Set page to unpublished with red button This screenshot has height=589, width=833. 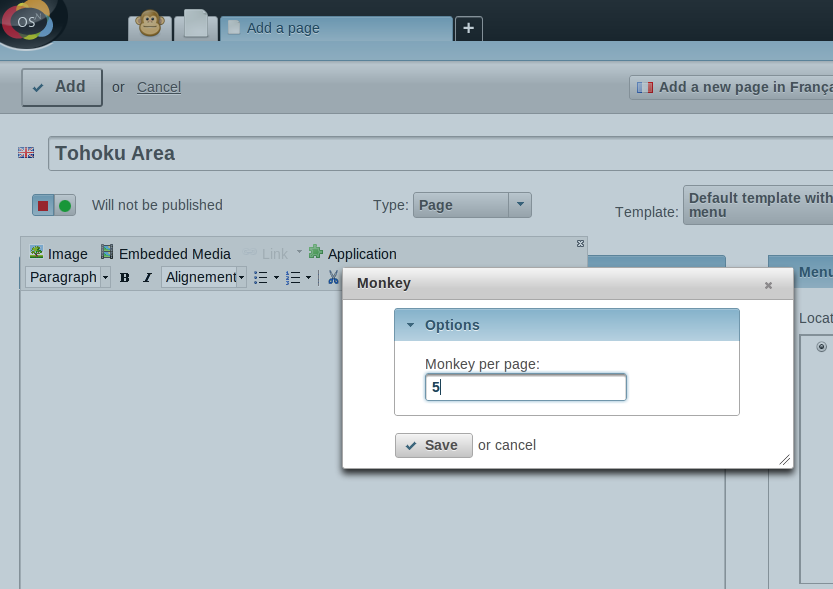click(x=43, y=205)
